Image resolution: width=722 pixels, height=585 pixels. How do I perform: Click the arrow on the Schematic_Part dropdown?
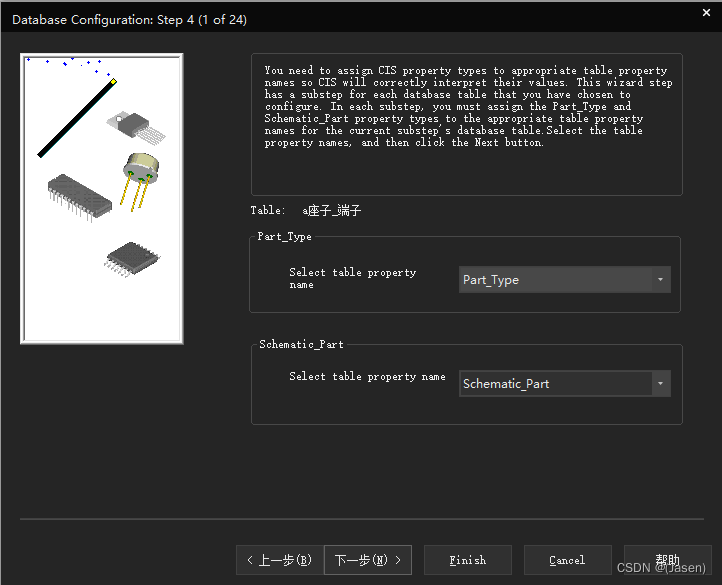(x=660, y=384)
